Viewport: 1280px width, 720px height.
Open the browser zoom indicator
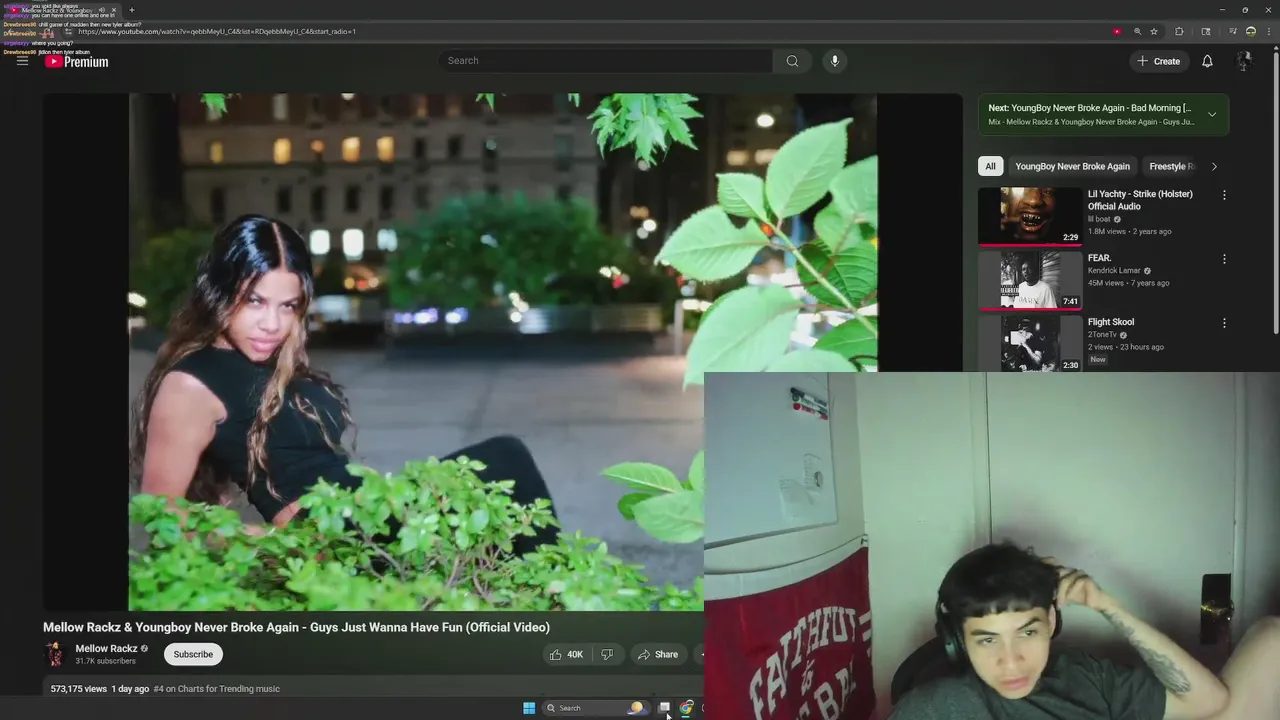[x=1137, y=31]
